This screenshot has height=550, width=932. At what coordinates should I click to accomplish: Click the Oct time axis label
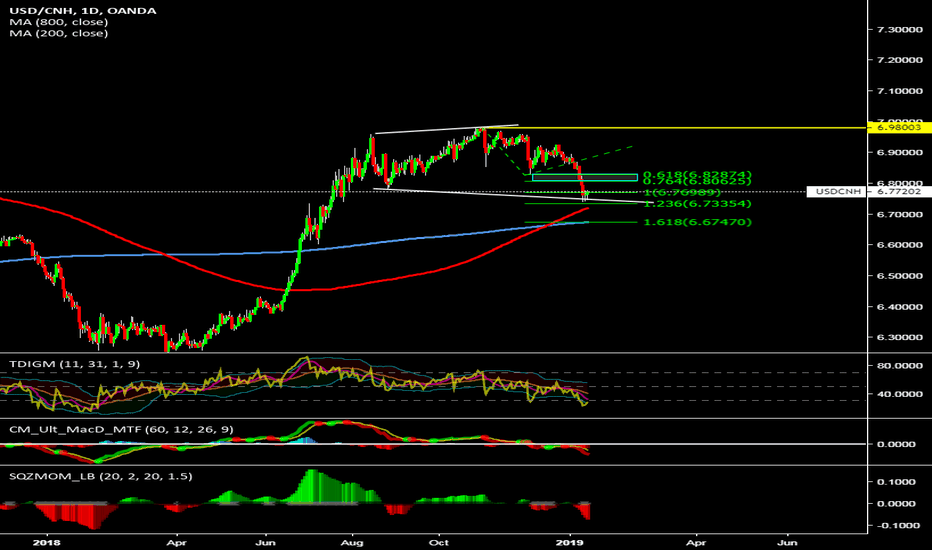[439, 543]
